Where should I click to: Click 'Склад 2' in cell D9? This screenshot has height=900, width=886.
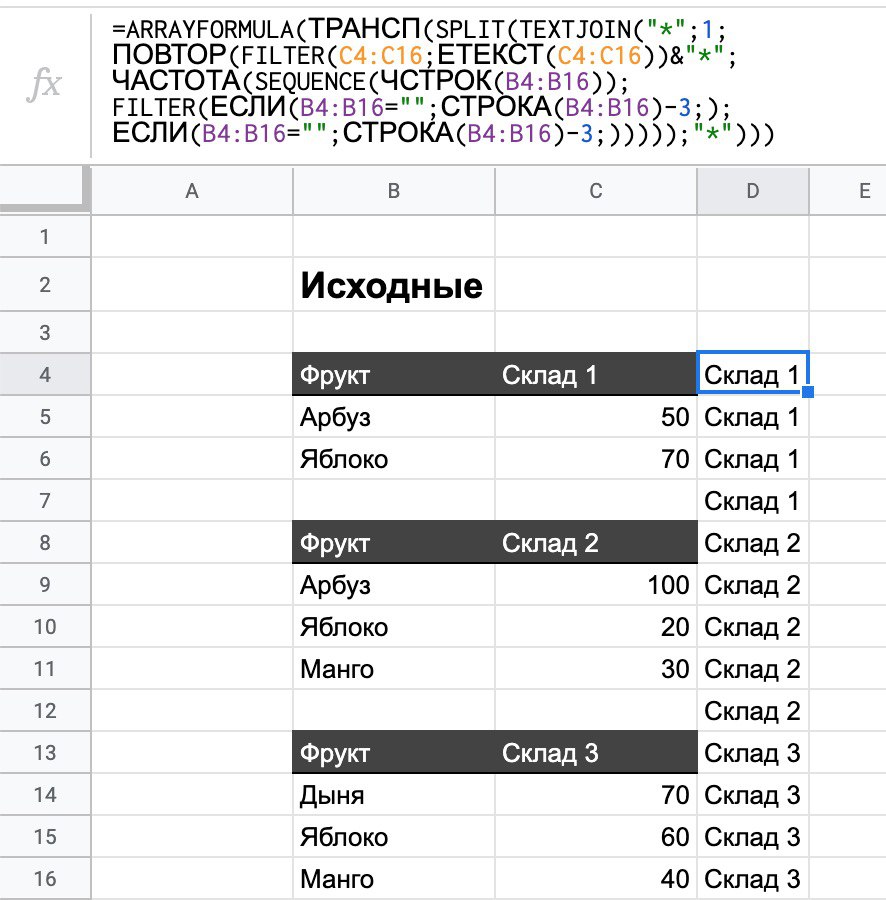(x=753, y=584)
